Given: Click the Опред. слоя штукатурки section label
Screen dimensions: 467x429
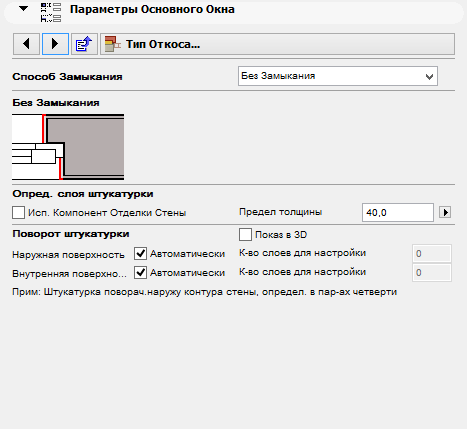Looking at the screenshot, I should coord(83,194).
